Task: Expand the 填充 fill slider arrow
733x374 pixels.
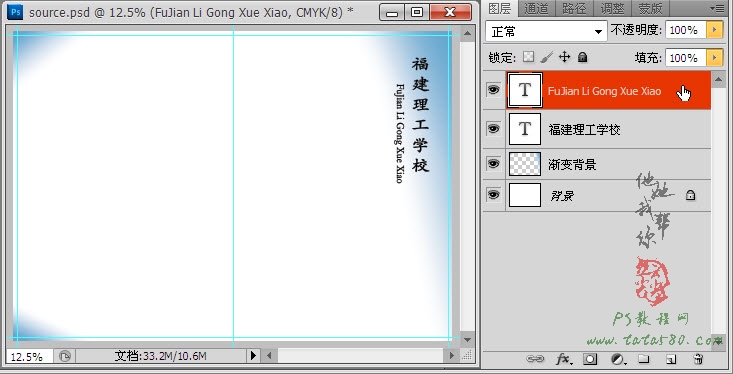Action: pyautogui.click(x=714, y=58)
